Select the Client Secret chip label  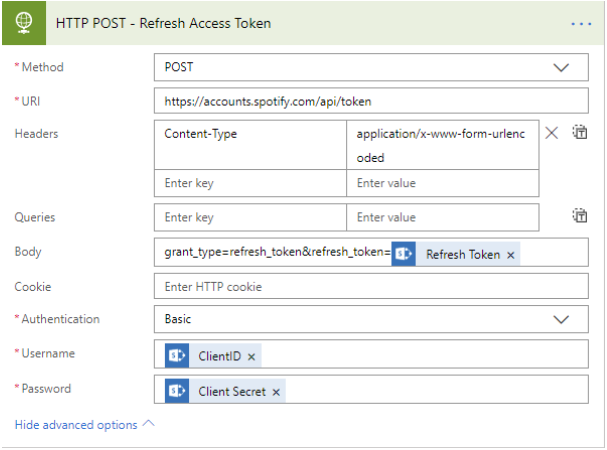pyautogui.click(x=232, y=392)
